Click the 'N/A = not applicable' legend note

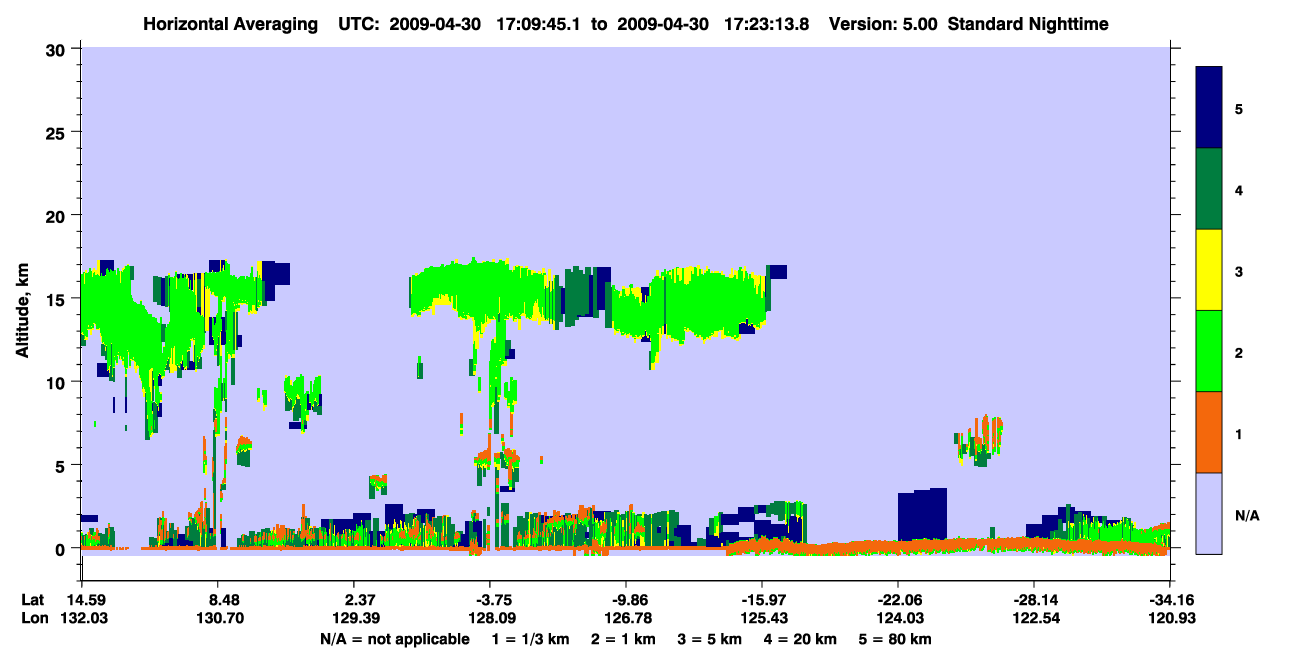pos(394,639)
